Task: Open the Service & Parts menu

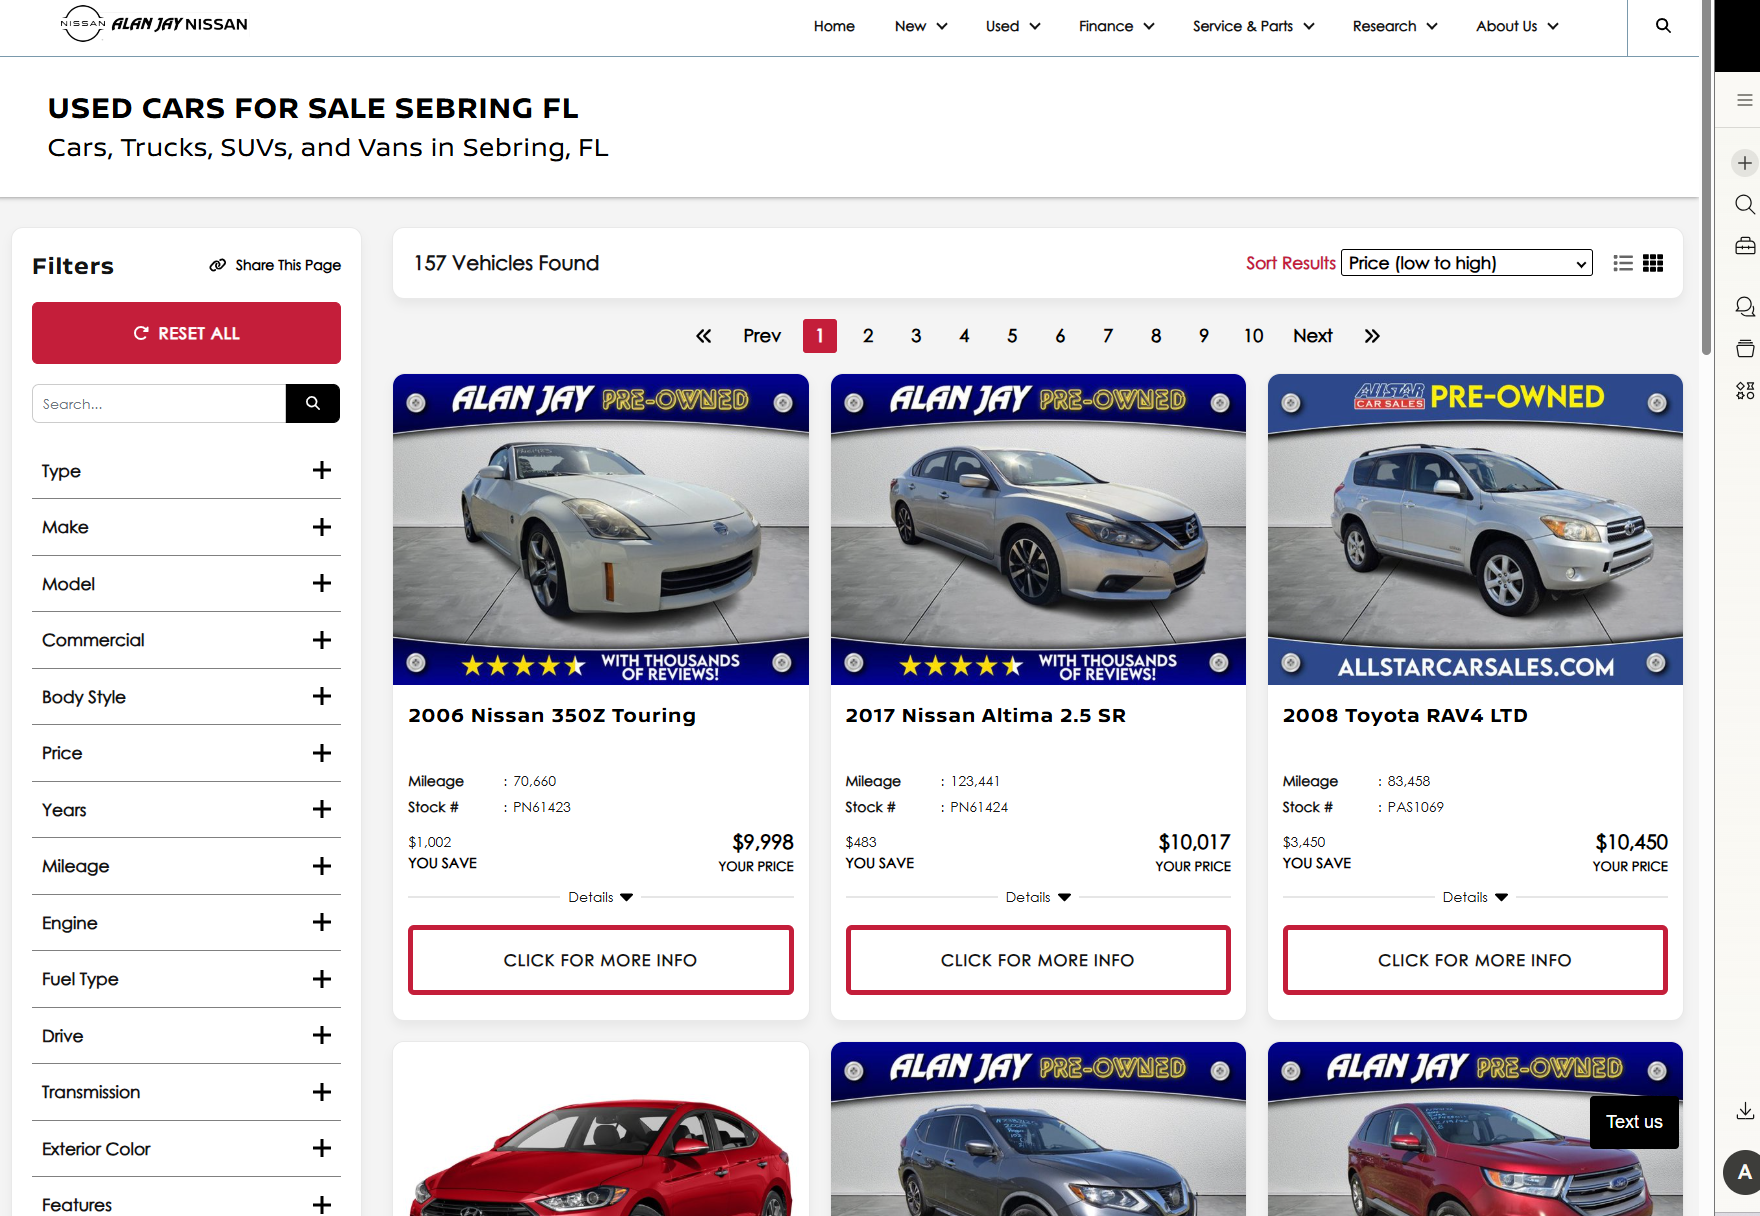Action: (x=1253, y=26)
